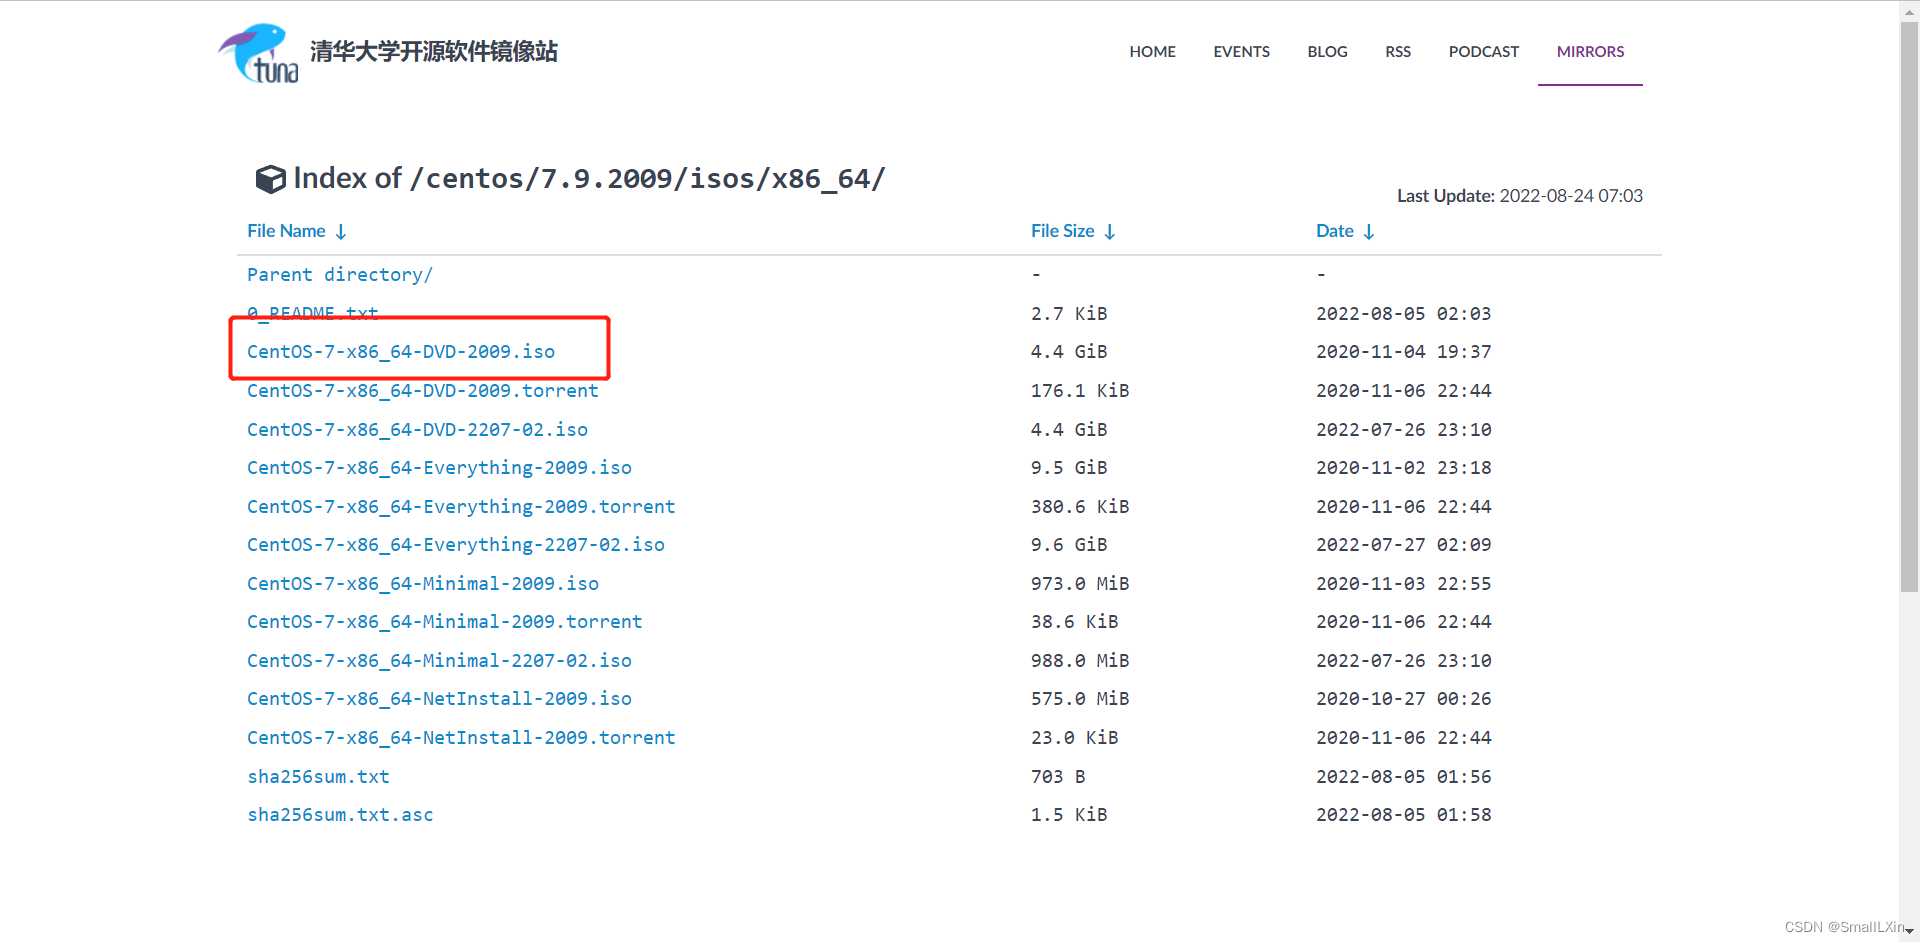Sort by File Name arrow icon

tap(341, 232)
